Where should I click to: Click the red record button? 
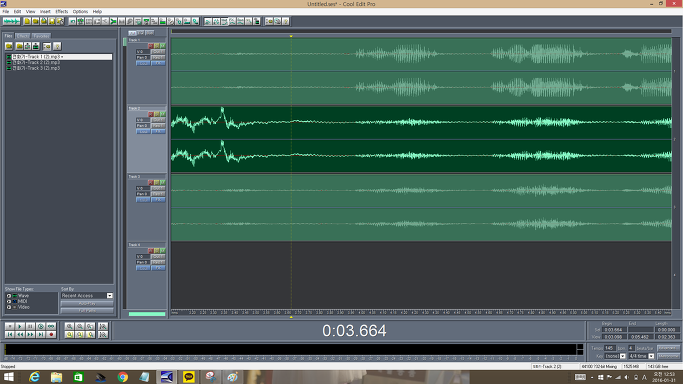click(51, 334)
